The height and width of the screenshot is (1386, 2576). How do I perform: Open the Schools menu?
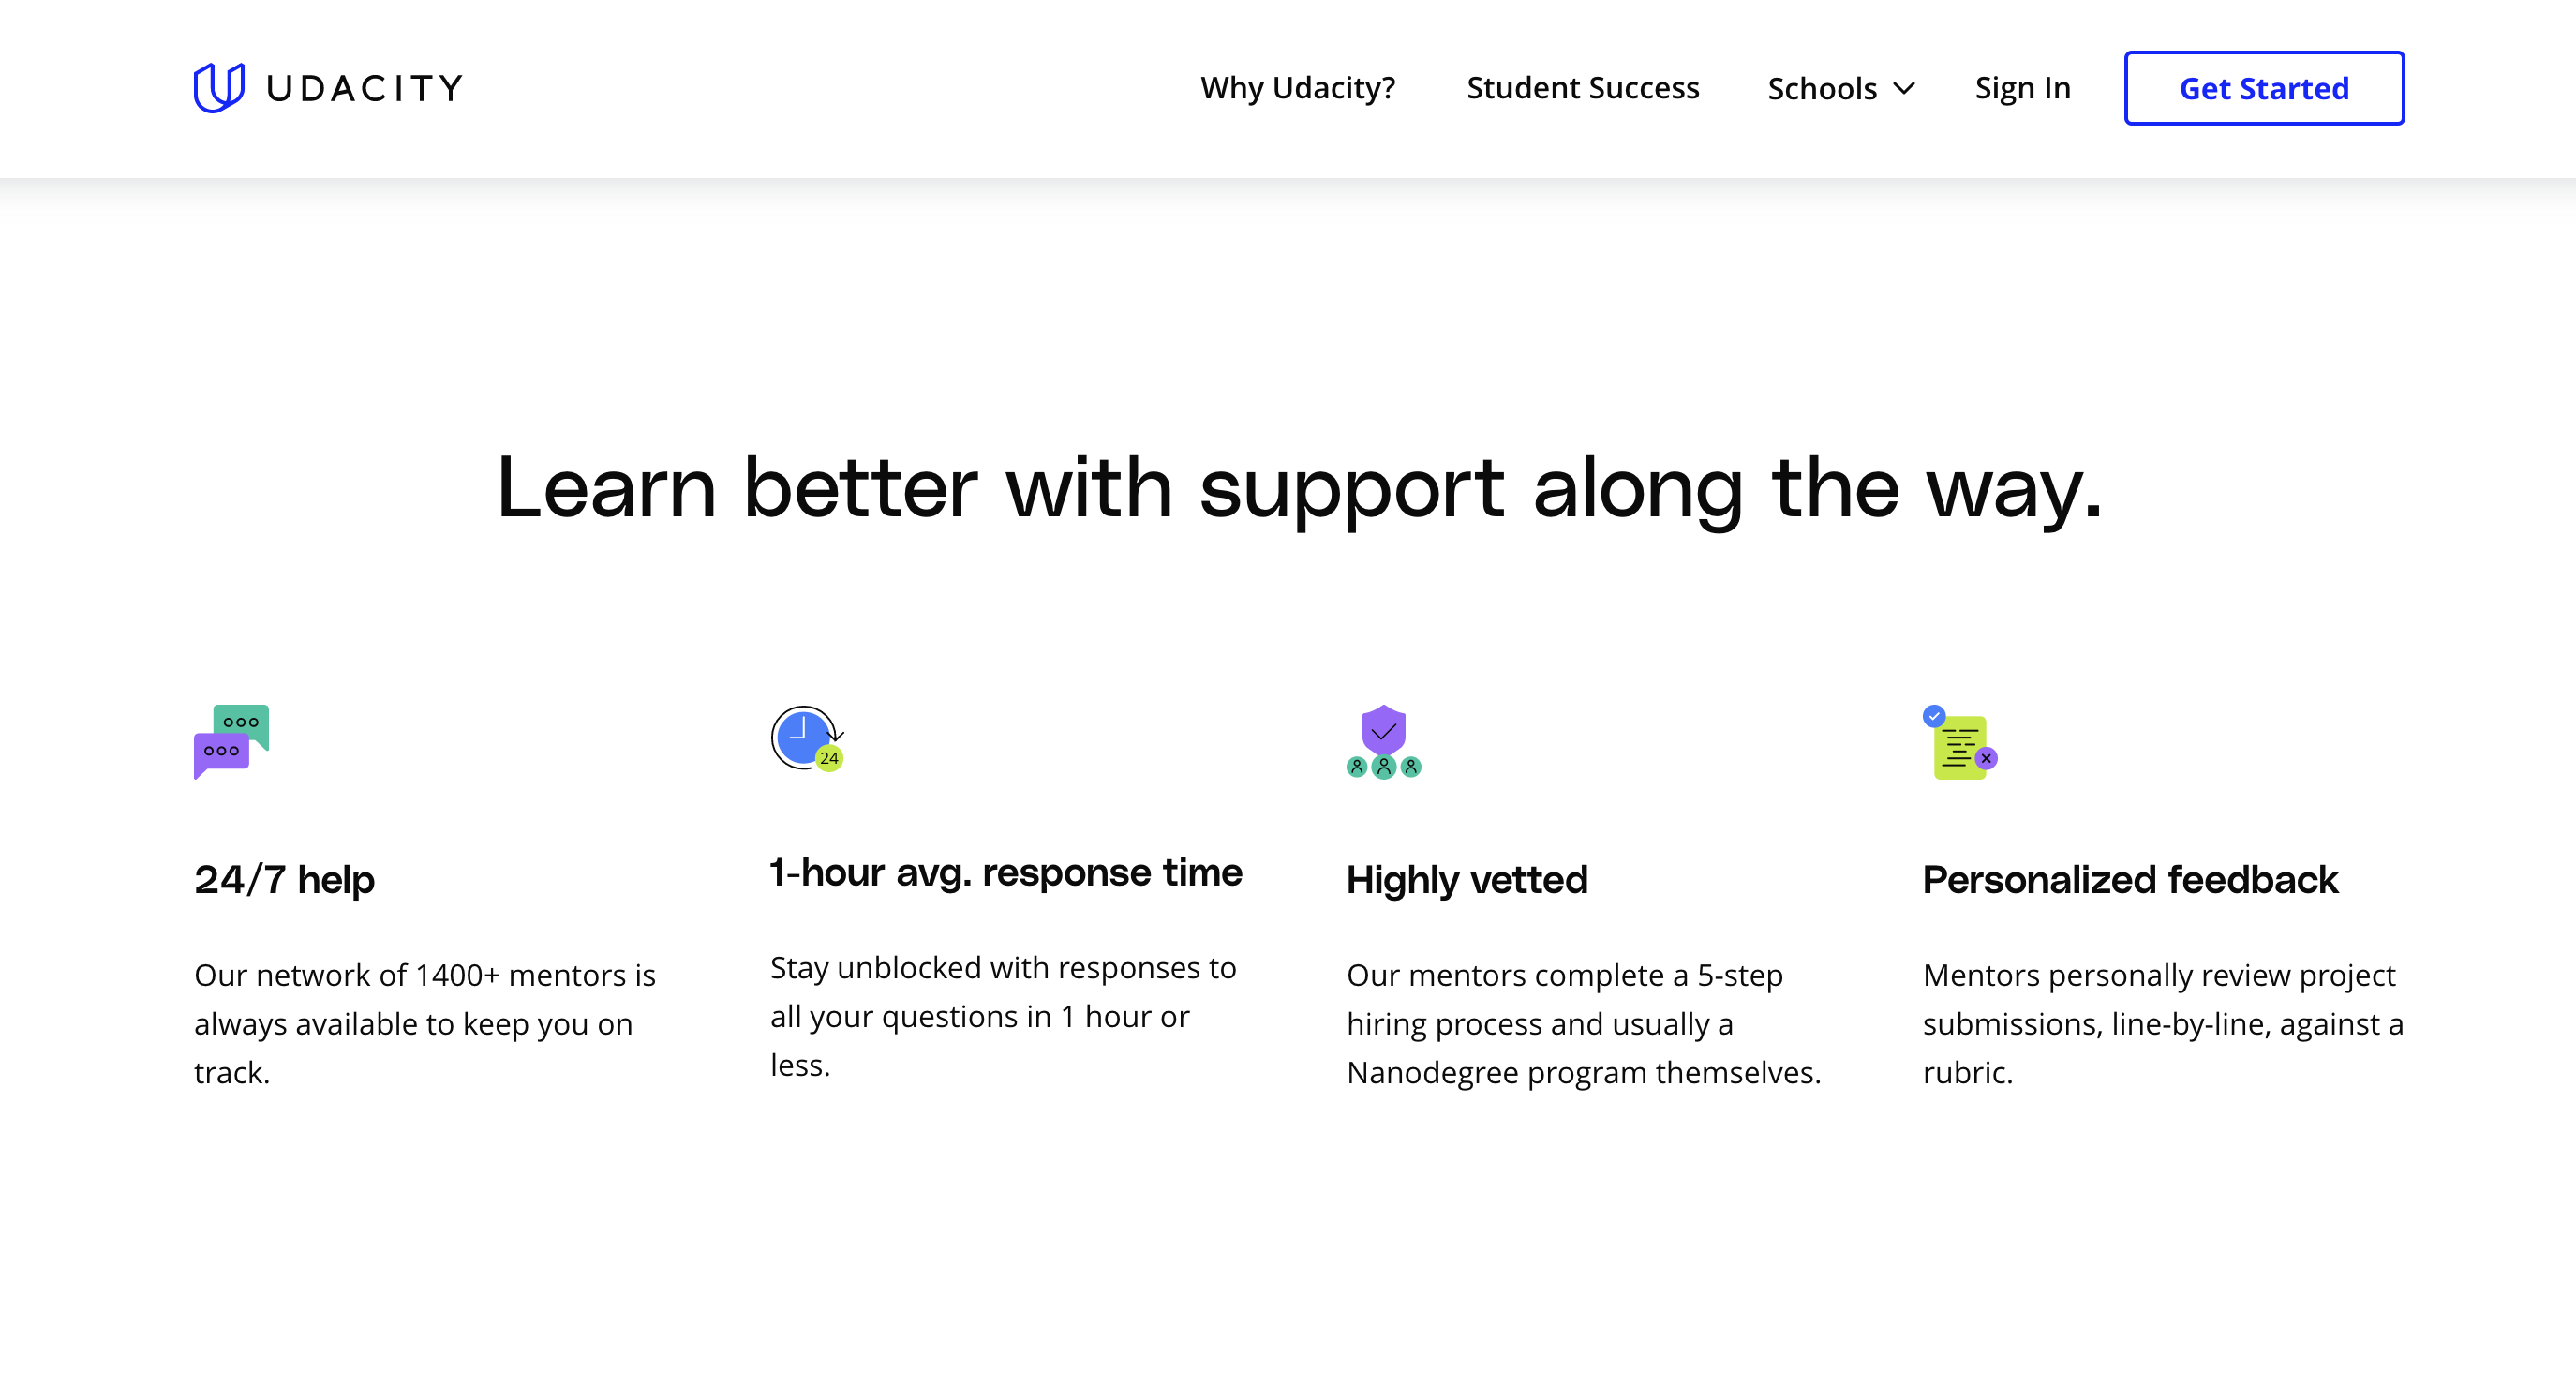coord(1821,88)
